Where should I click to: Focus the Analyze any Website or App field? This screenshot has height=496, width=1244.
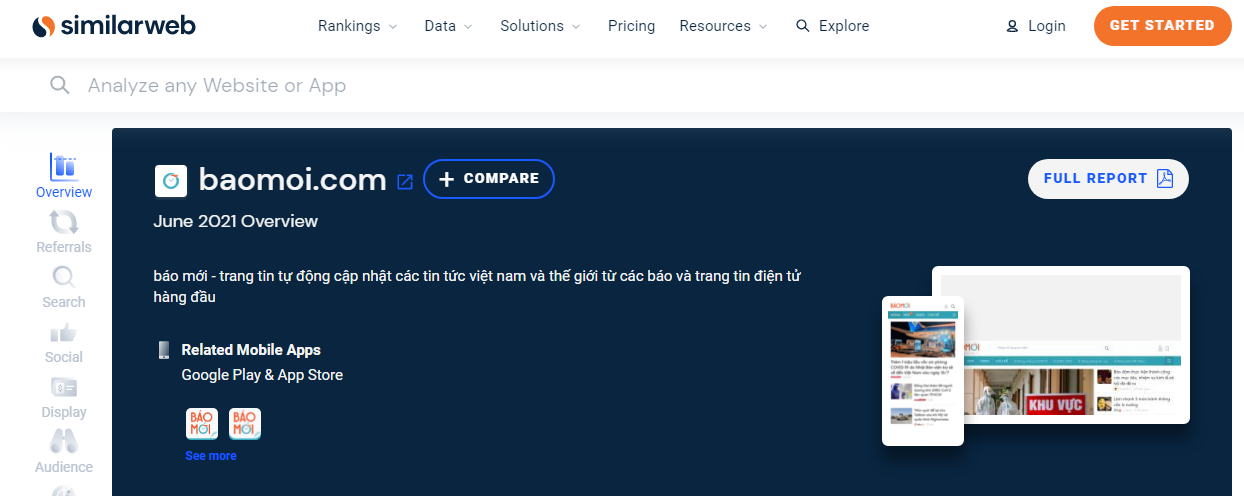pyautogui.click(x=622, y=85)
